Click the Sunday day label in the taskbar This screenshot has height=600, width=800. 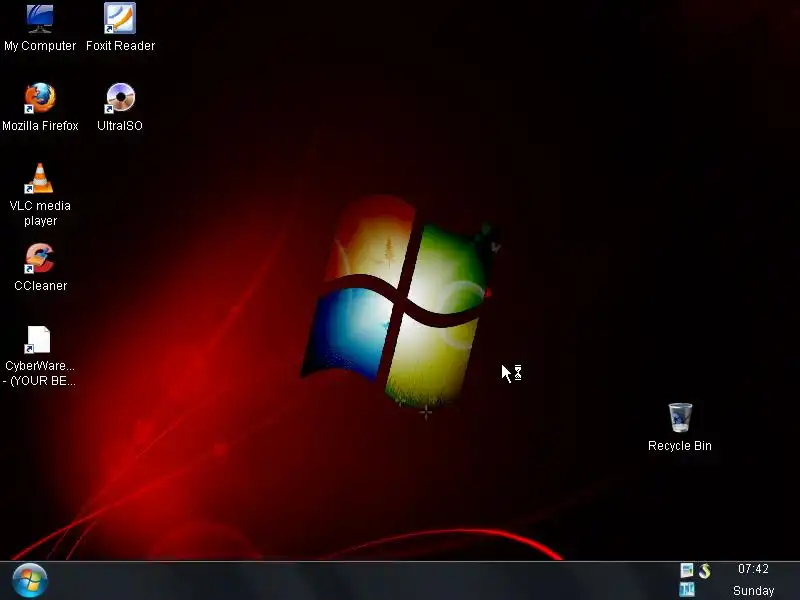click(754, 591)
